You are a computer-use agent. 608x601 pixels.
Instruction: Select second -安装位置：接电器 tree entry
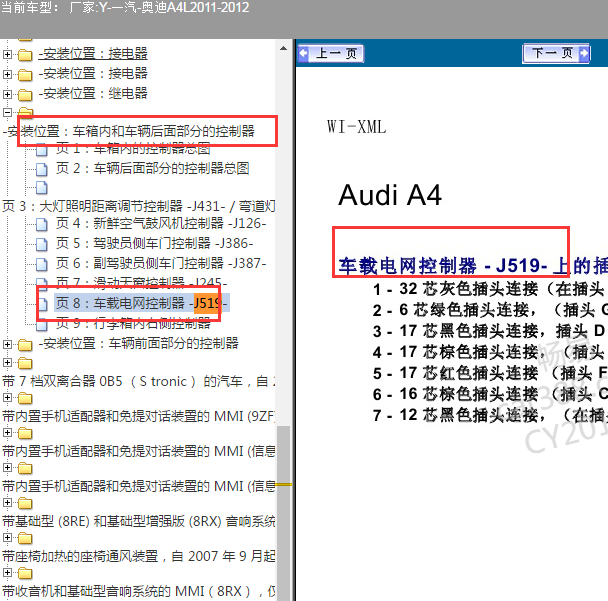pyautogui.click(x=93, y=73)
